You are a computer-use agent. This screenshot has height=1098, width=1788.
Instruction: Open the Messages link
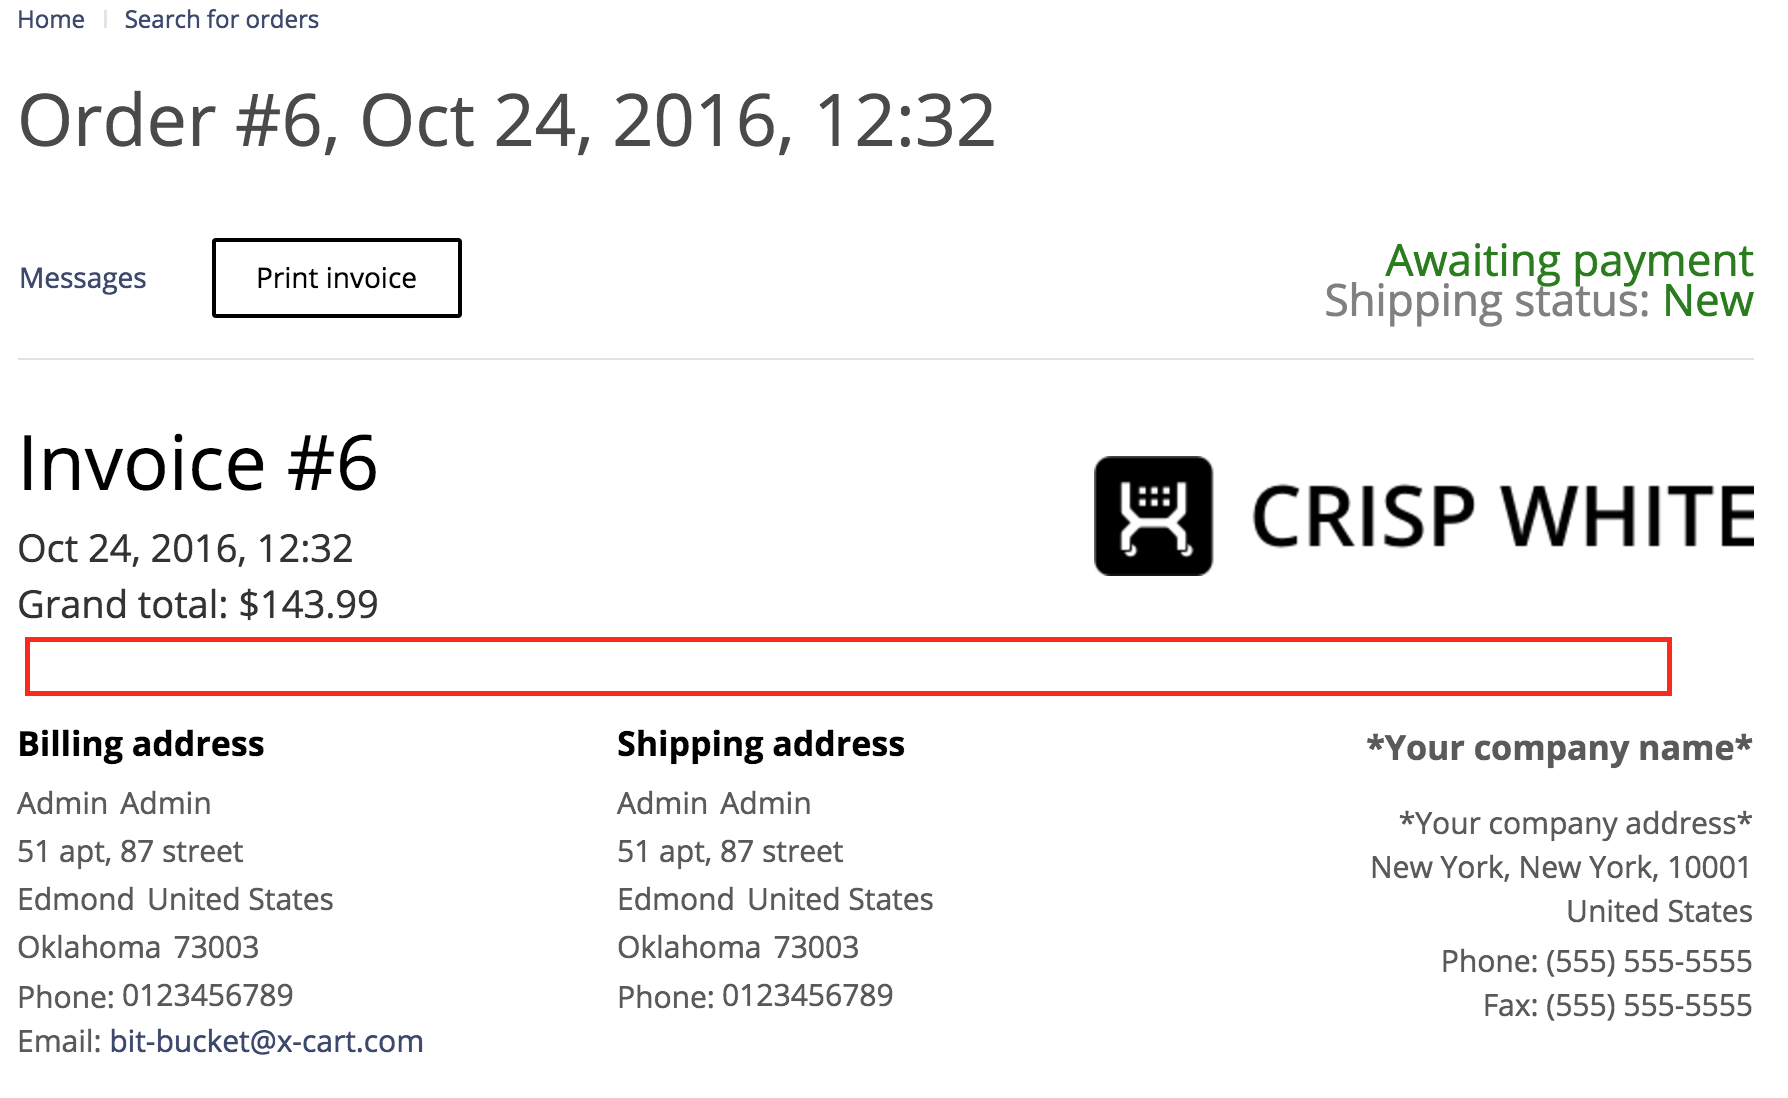(83, 278)
